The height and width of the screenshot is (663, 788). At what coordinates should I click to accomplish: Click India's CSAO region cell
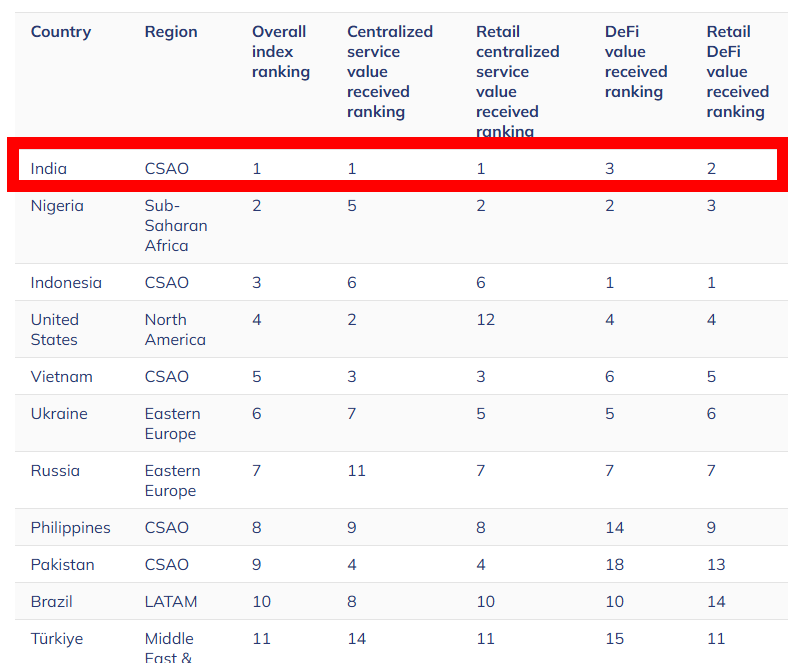point(166,168)
